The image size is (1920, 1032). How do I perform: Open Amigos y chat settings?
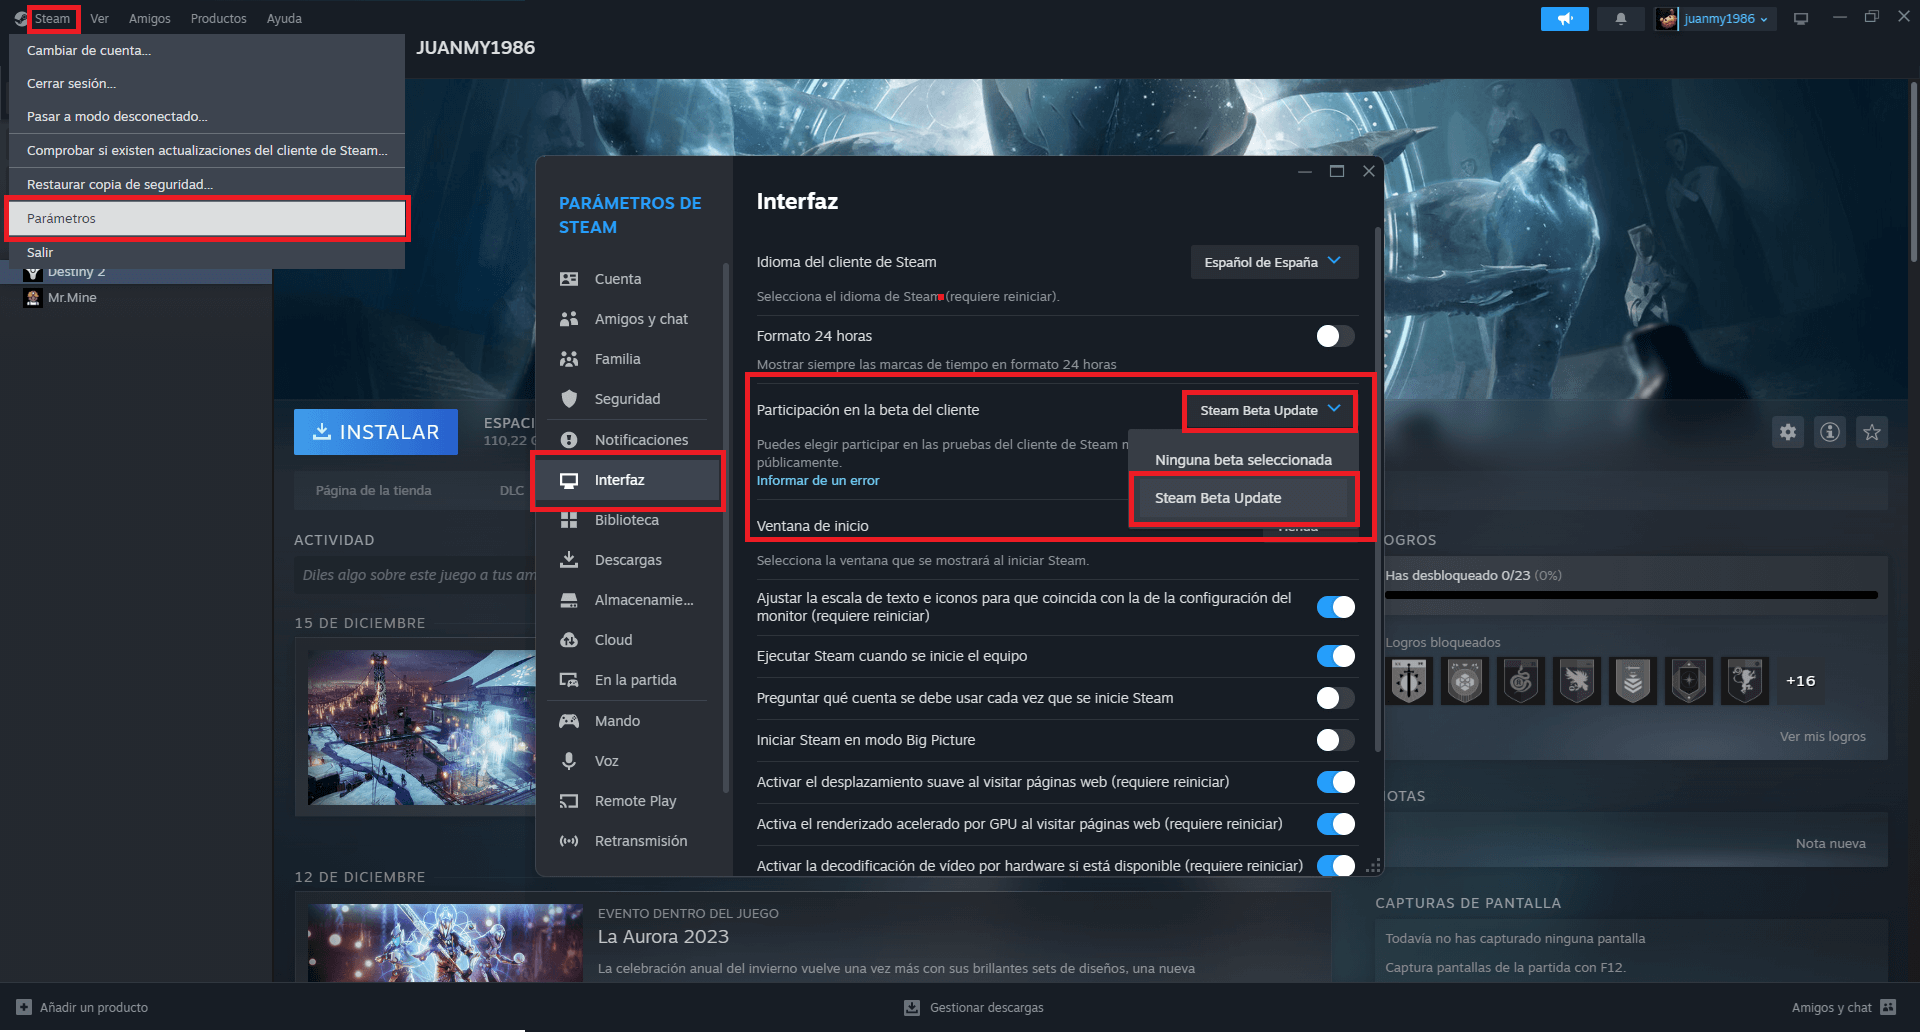[x=626, y=319]
